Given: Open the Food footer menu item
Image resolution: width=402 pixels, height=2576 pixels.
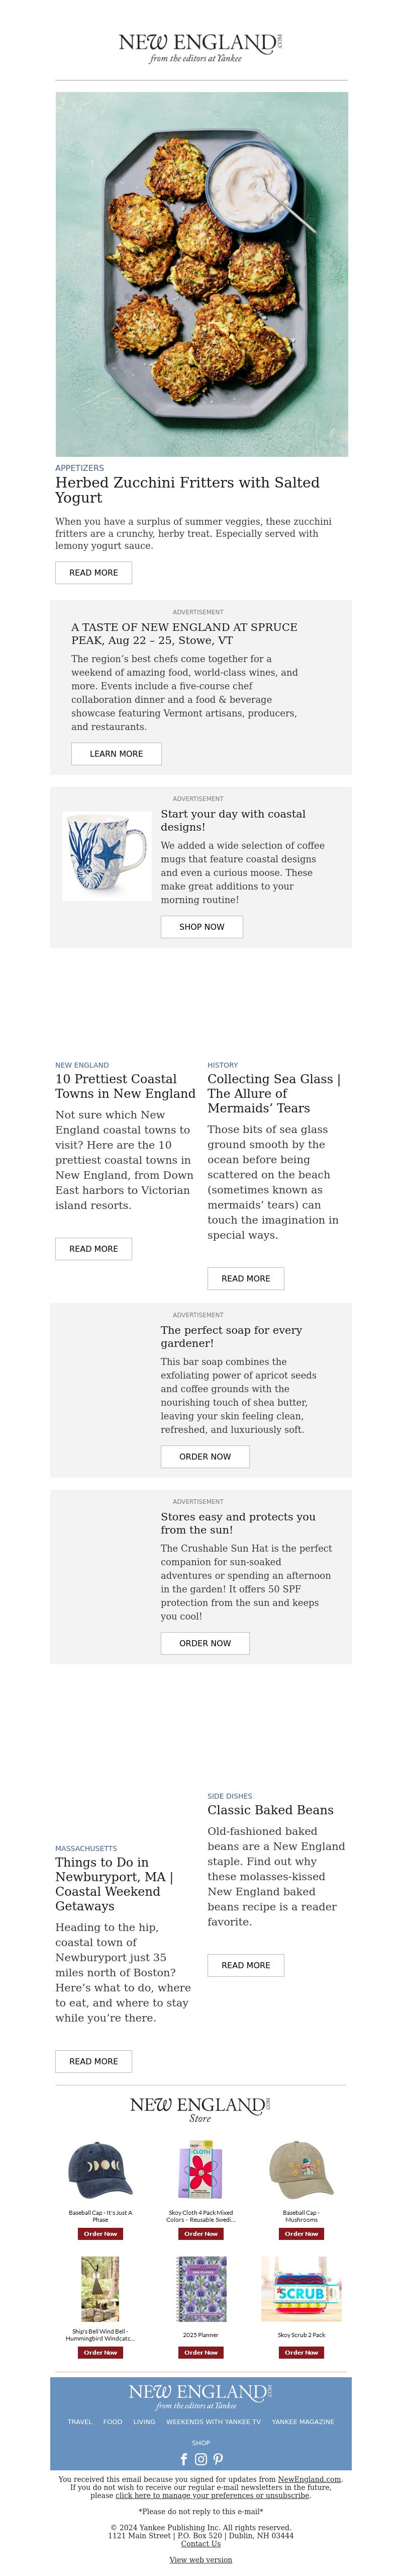Looking at the screenshot, I should [113, 2422].
